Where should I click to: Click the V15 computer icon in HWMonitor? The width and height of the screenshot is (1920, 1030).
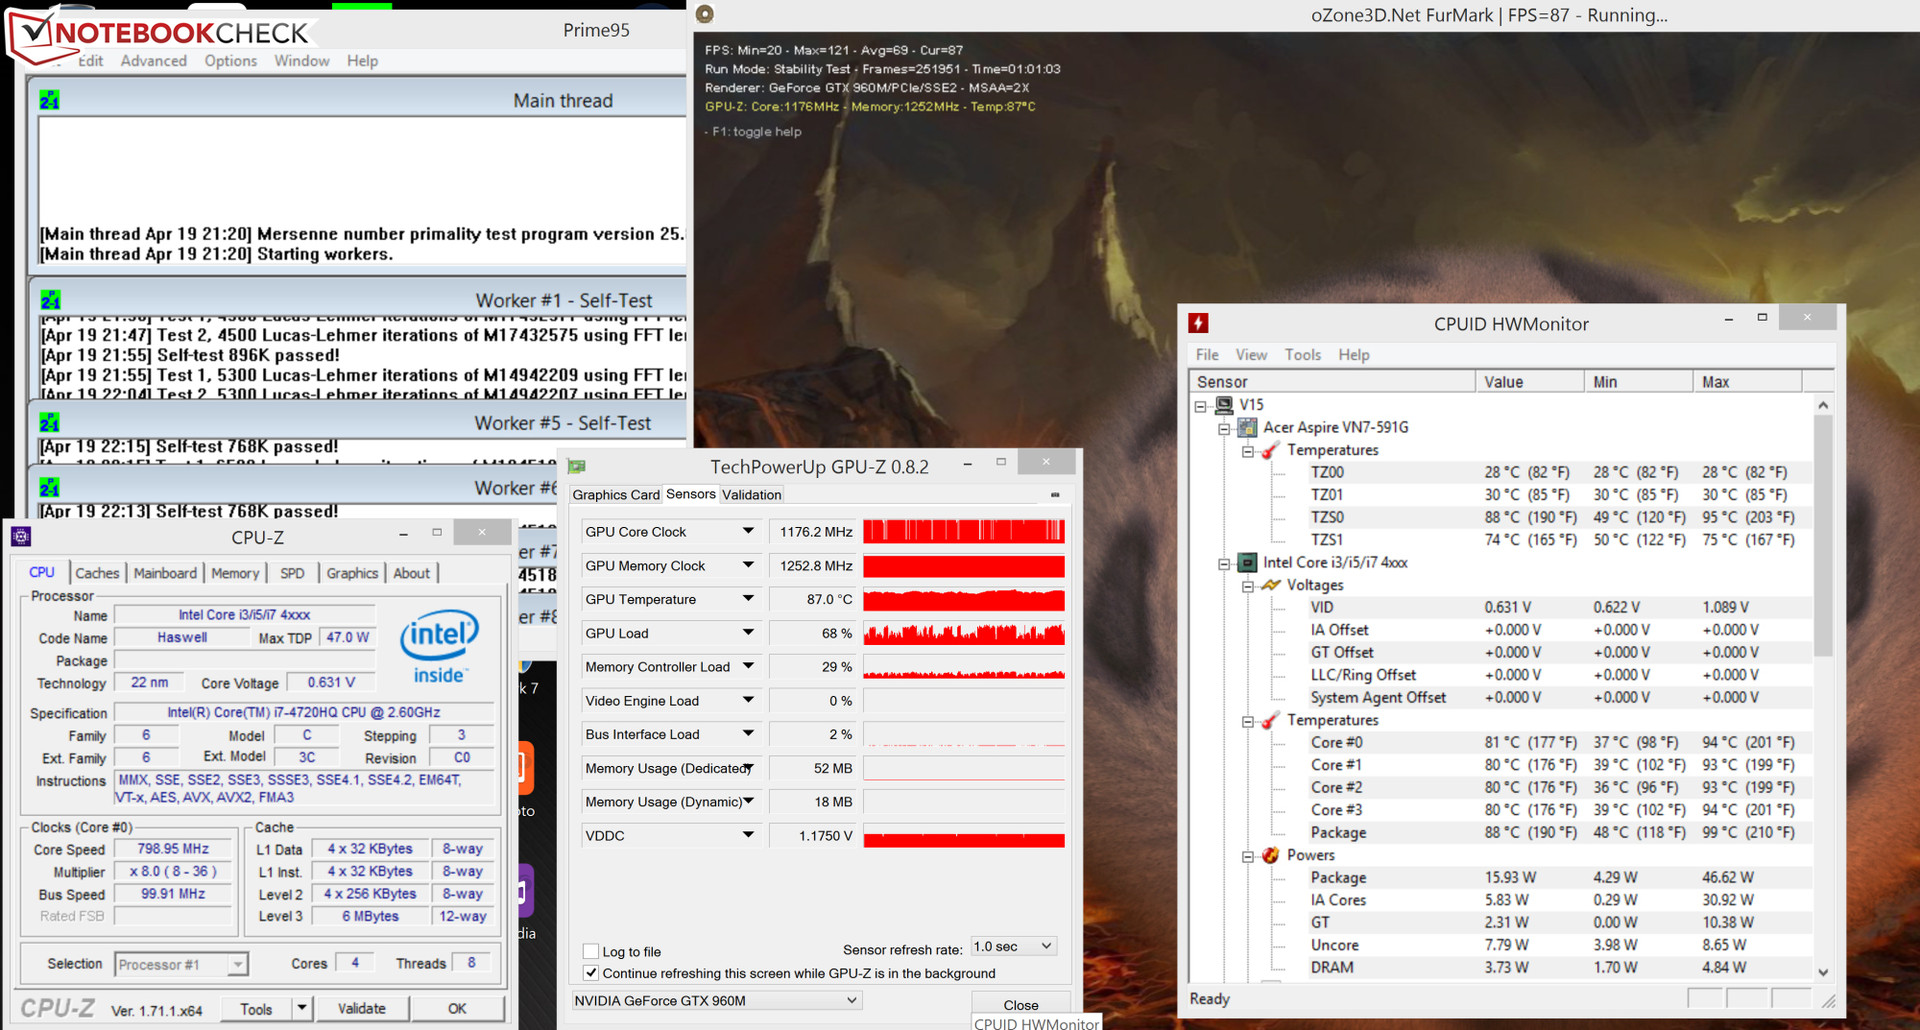pyautogui.click(x=1224, y=405)
